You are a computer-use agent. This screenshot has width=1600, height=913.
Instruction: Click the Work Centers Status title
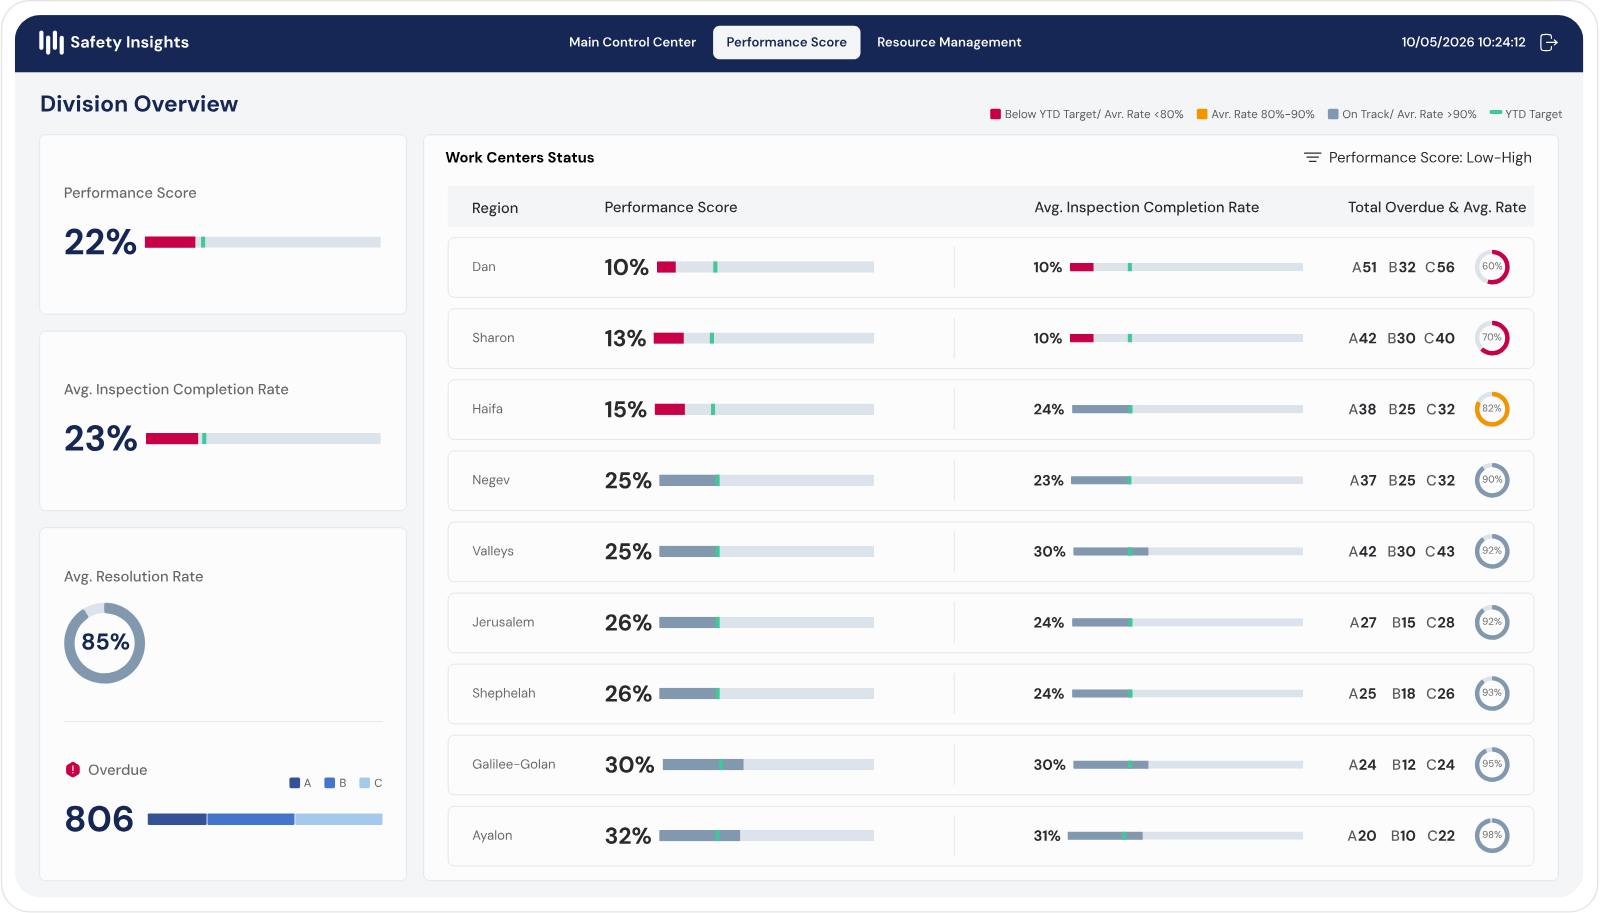pyautogui.click(x=520, y=157)
